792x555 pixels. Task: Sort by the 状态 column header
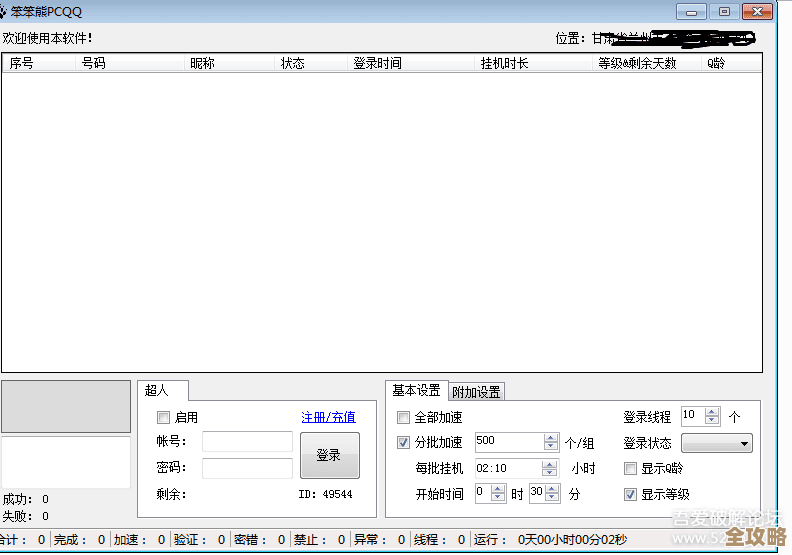311,63
